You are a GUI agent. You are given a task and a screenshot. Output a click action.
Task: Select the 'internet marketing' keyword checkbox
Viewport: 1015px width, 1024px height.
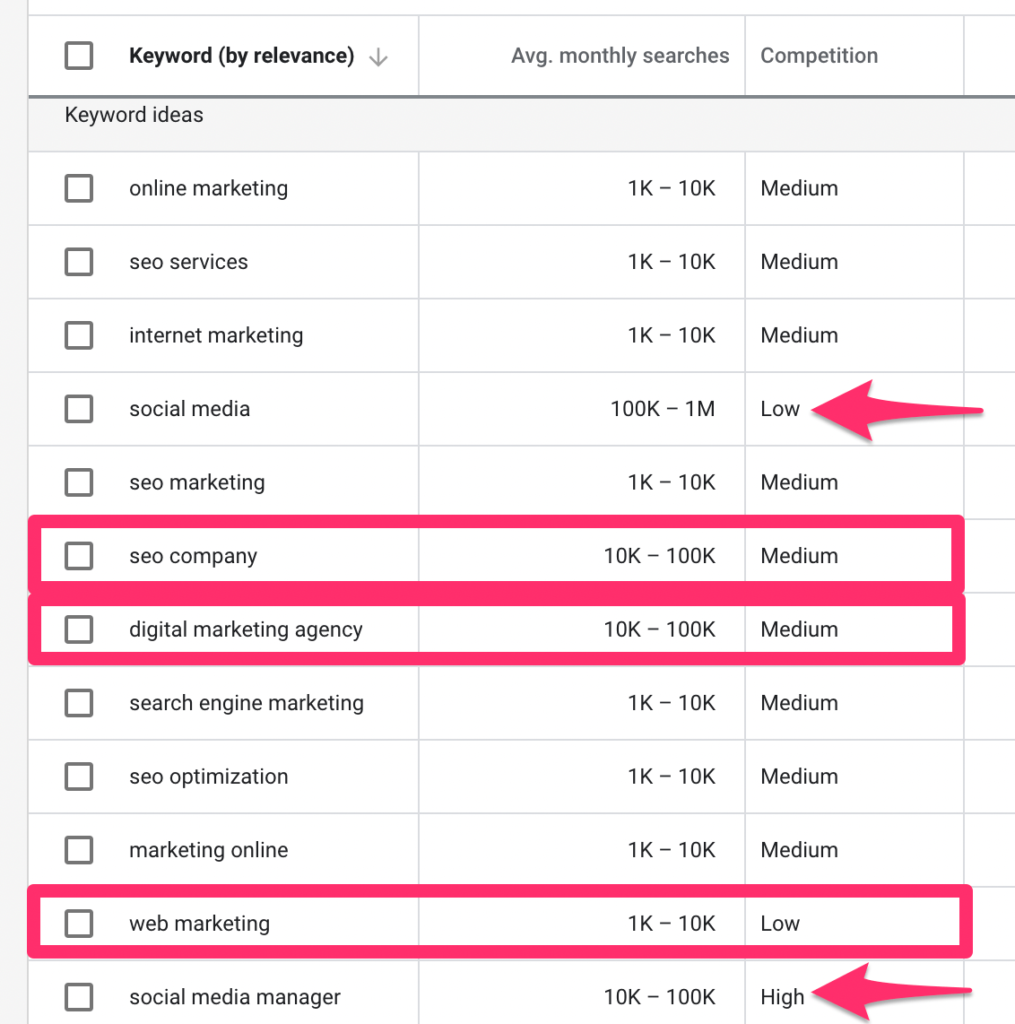pyautogui.click(x=79, y=335)
